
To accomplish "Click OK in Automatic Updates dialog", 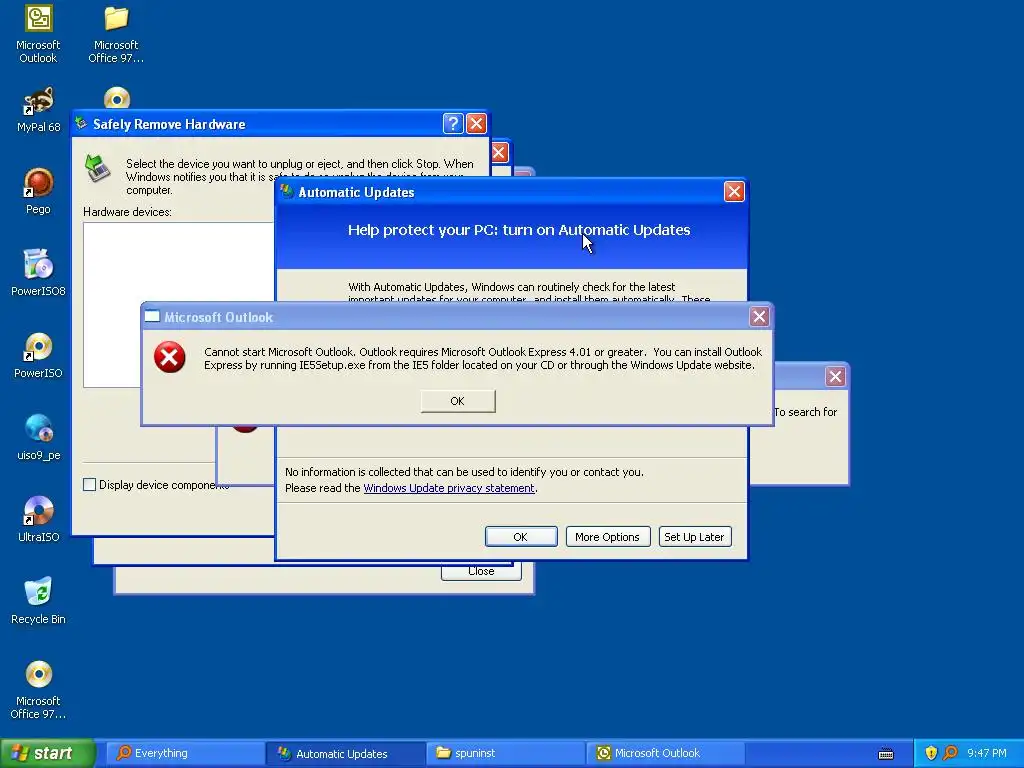I will click(521, 537).
